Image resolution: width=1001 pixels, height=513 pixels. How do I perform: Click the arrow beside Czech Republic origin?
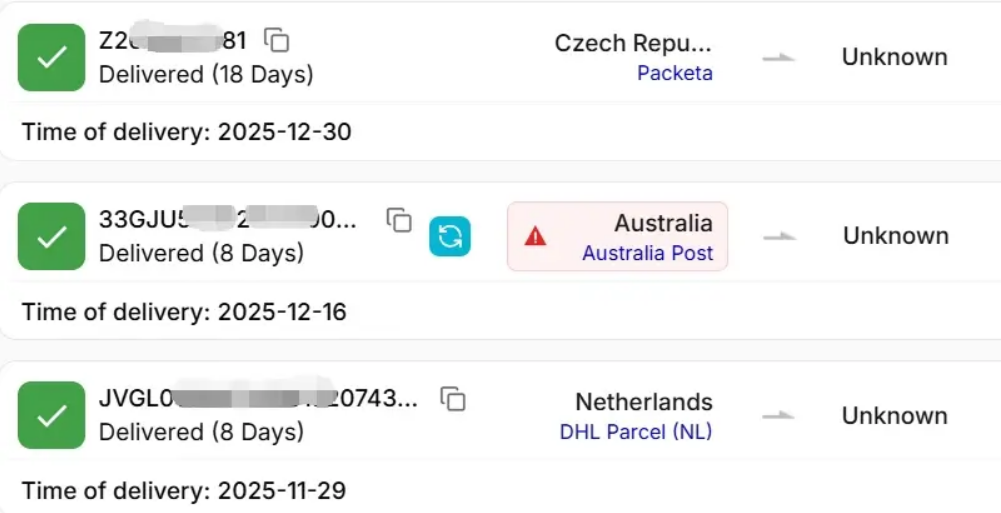[778, 58]
